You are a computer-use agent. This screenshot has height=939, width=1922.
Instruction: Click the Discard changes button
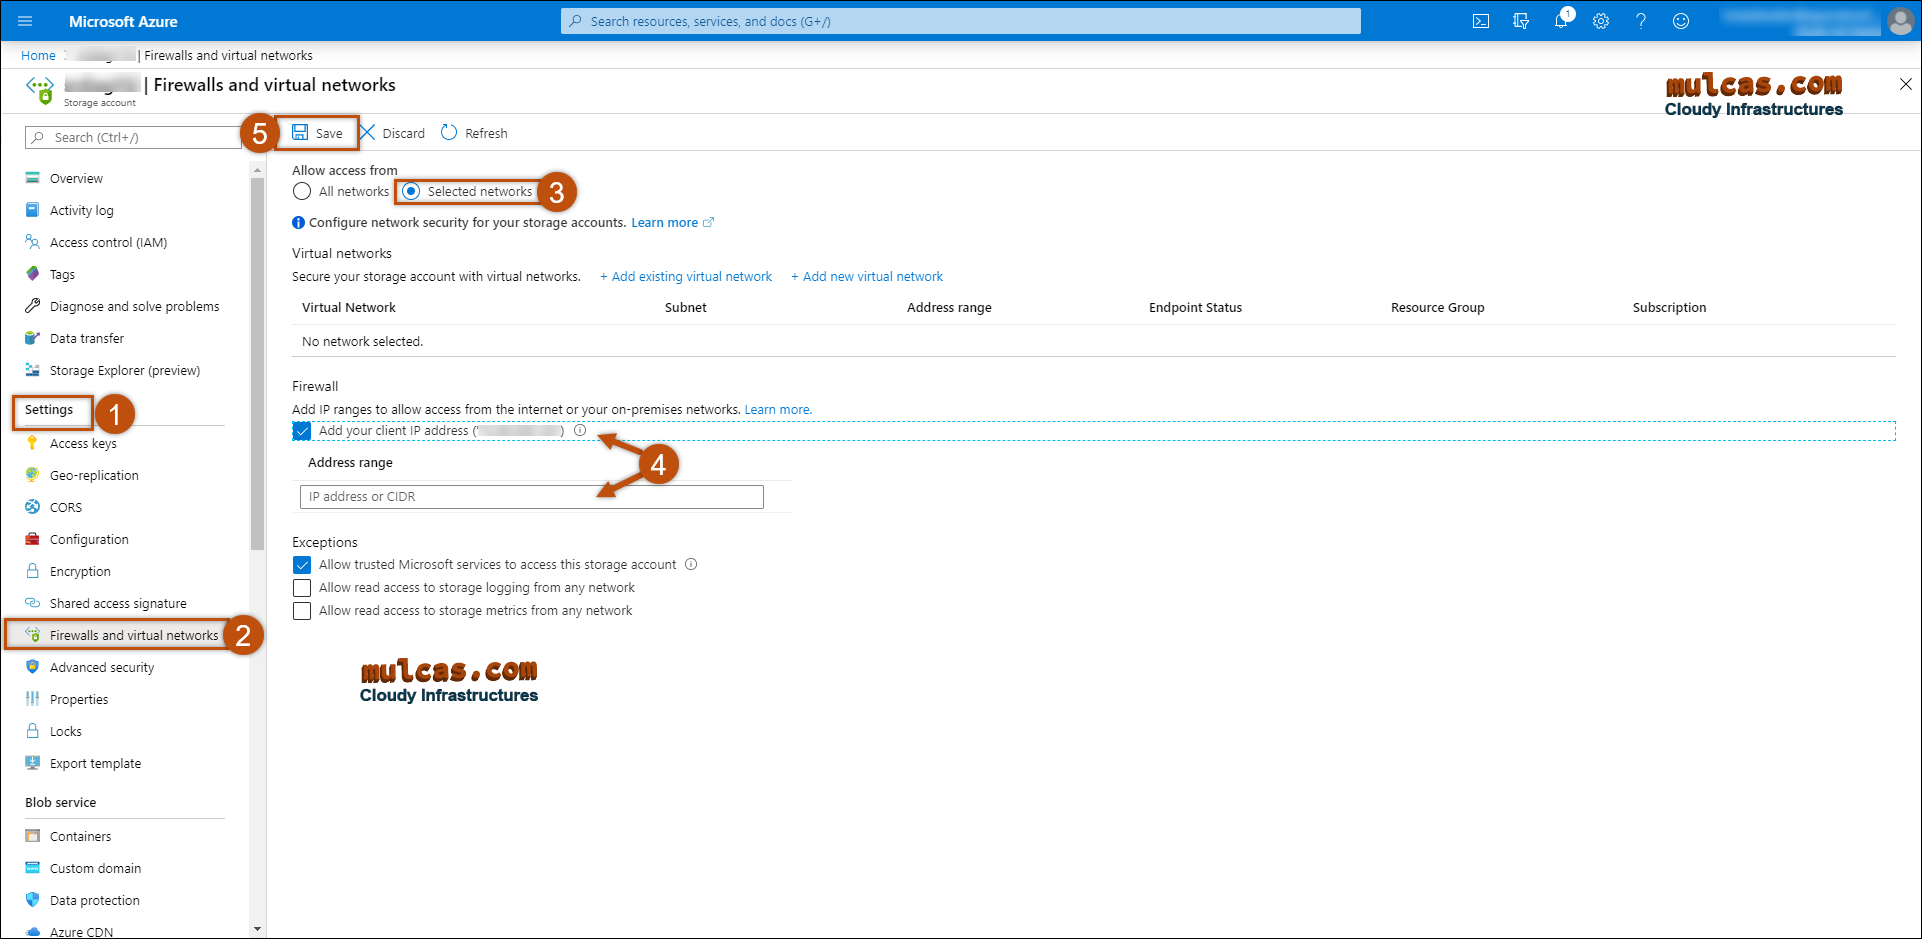pyautogui.click(x=392, y=133)
